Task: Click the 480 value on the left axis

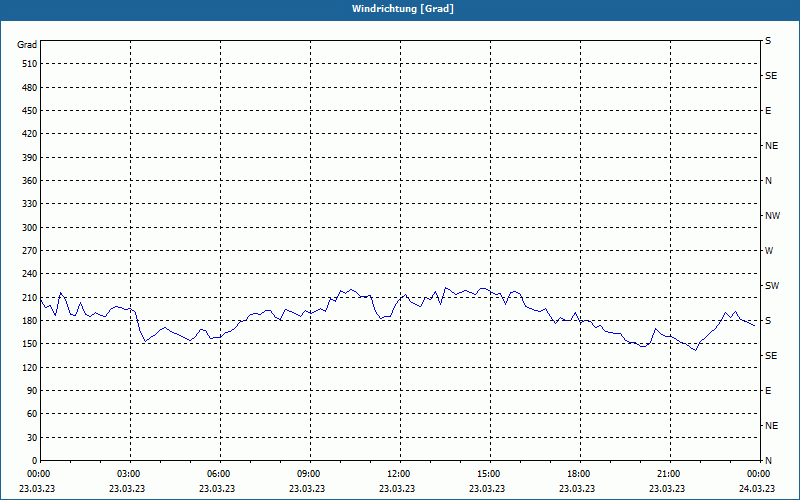Action: click(30, 87)
